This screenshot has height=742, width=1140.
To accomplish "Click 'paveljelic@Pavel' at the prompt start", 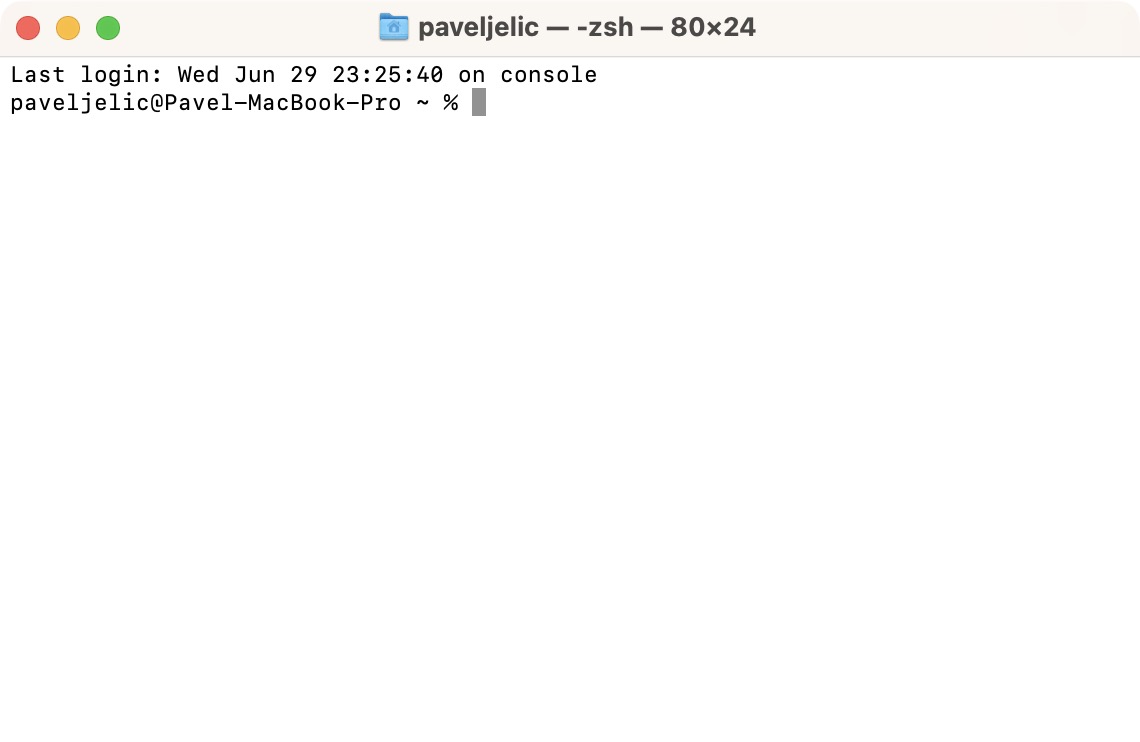I will (x=121, y=103).
